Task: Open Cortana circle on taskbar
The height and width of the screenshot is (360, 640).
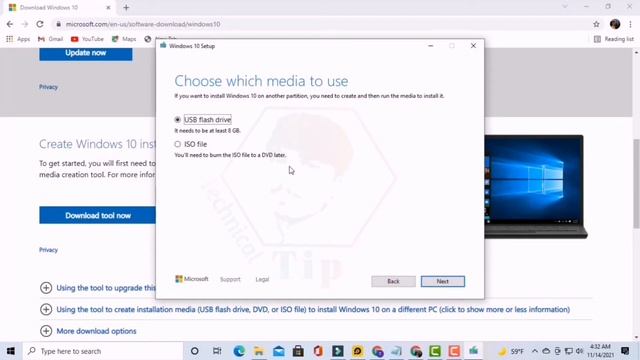Action: (195, 351)
